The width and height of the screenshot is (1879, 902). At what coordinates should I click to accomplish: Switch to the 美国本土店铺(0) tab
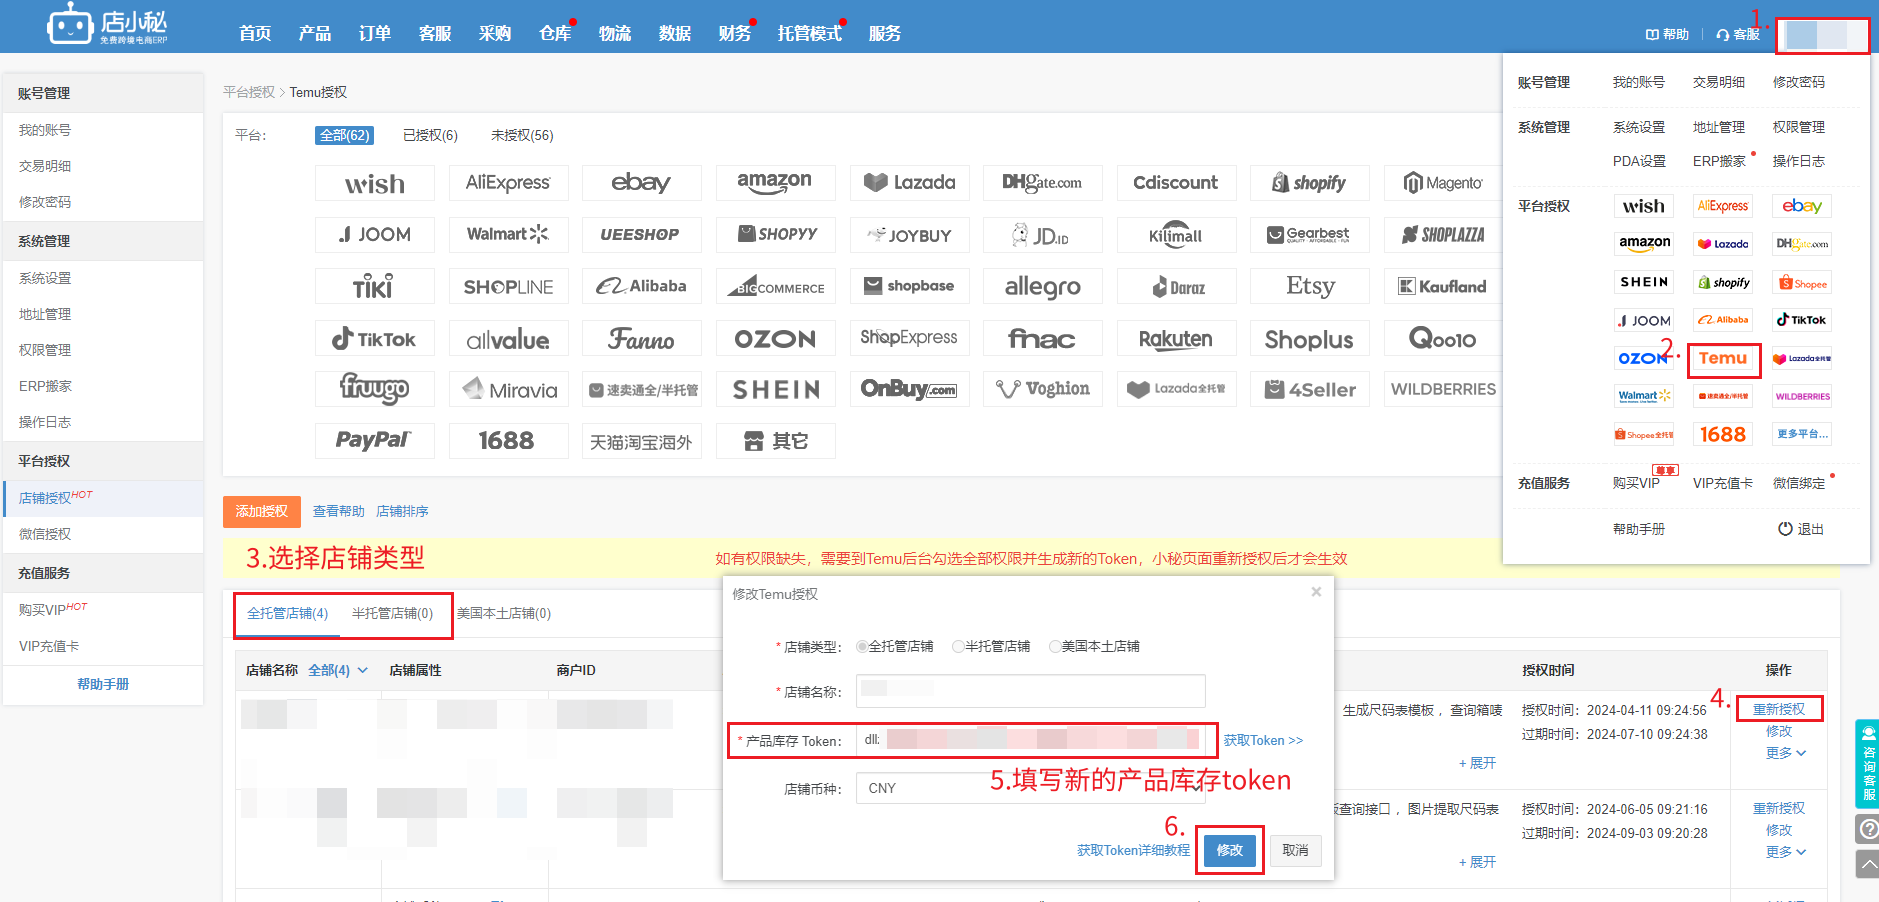(x=504, y=613)
